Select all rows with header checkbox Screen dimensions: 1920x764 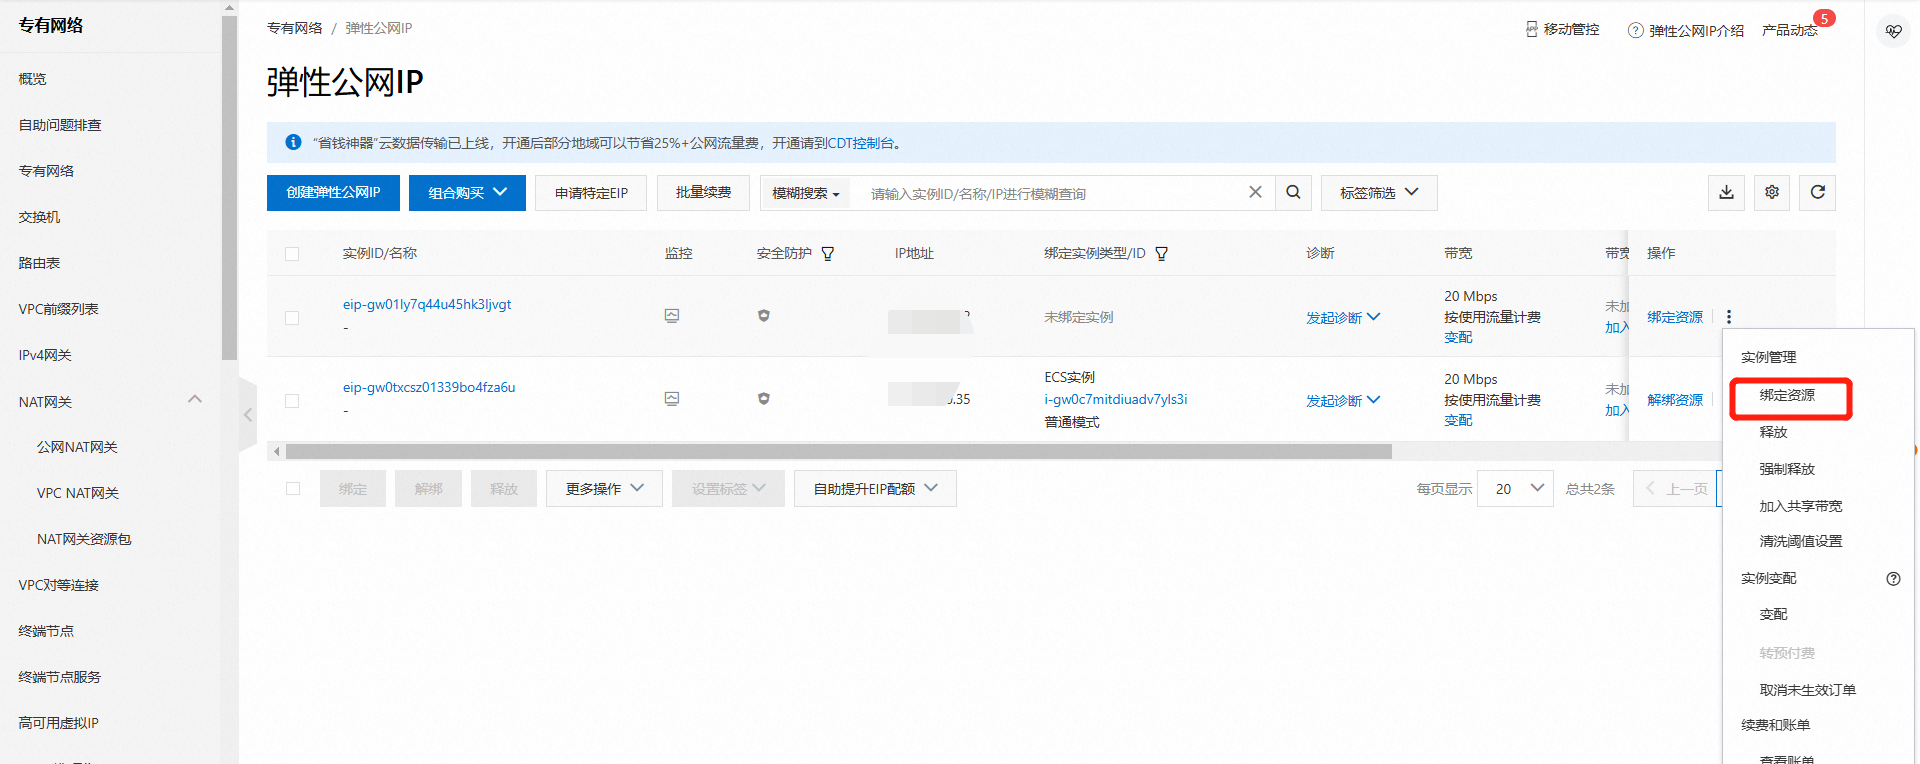pyautogui.click(x=292, y=254)
